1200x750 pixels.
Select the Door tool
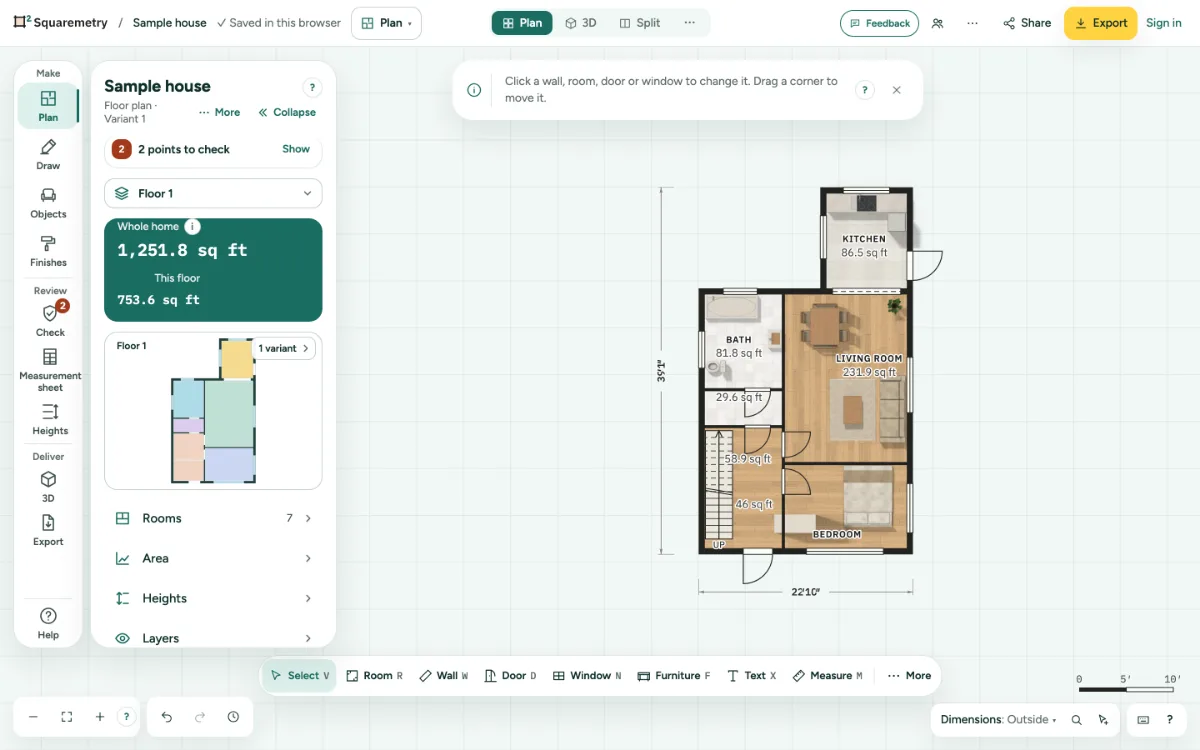(x=510, y=676)
